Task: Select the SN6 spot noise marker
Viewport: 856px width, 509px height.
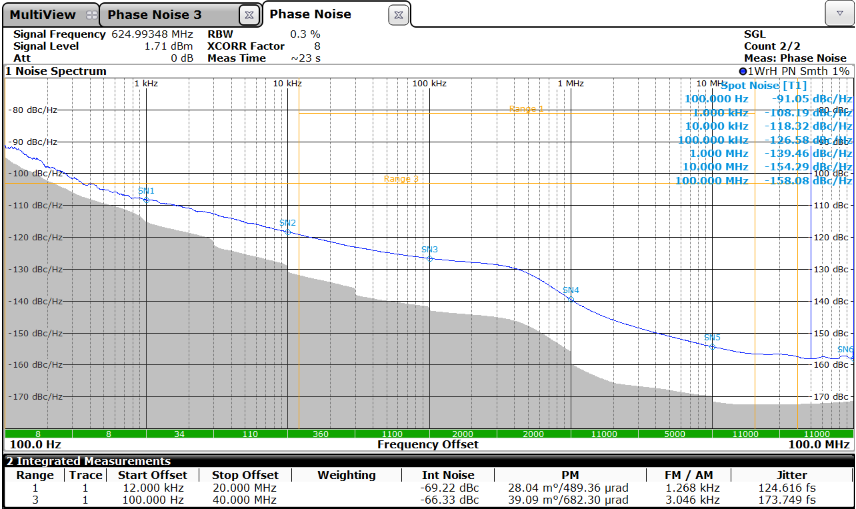Action: coord(845,350)
